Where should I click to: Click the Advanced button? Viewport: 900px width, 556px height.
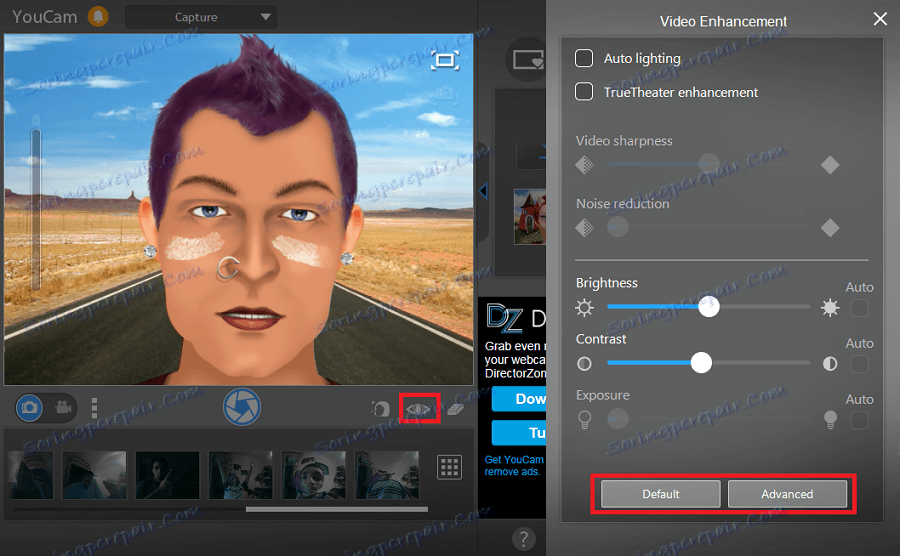click(787, 494)
